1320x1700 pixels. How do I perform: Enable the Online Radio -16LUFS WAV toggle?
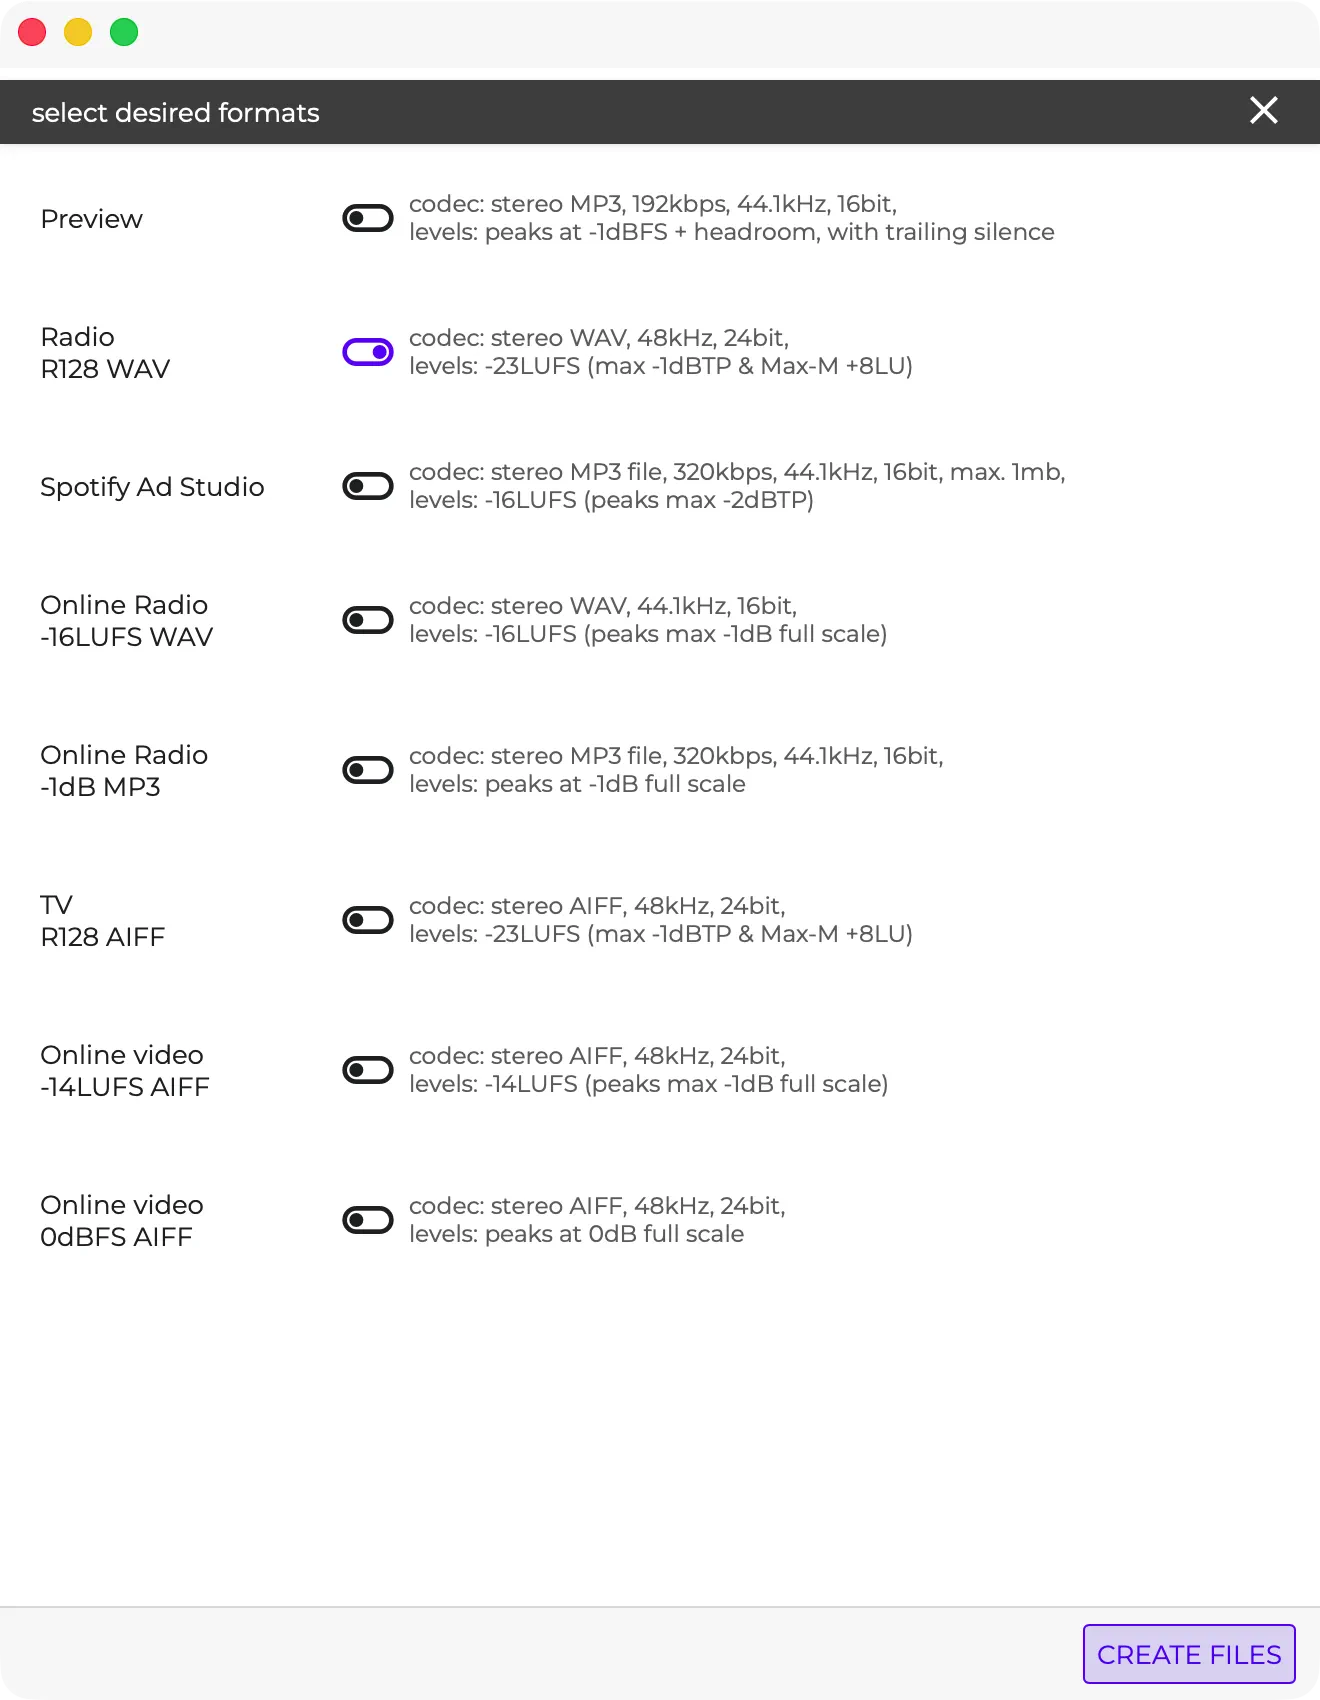368,620
